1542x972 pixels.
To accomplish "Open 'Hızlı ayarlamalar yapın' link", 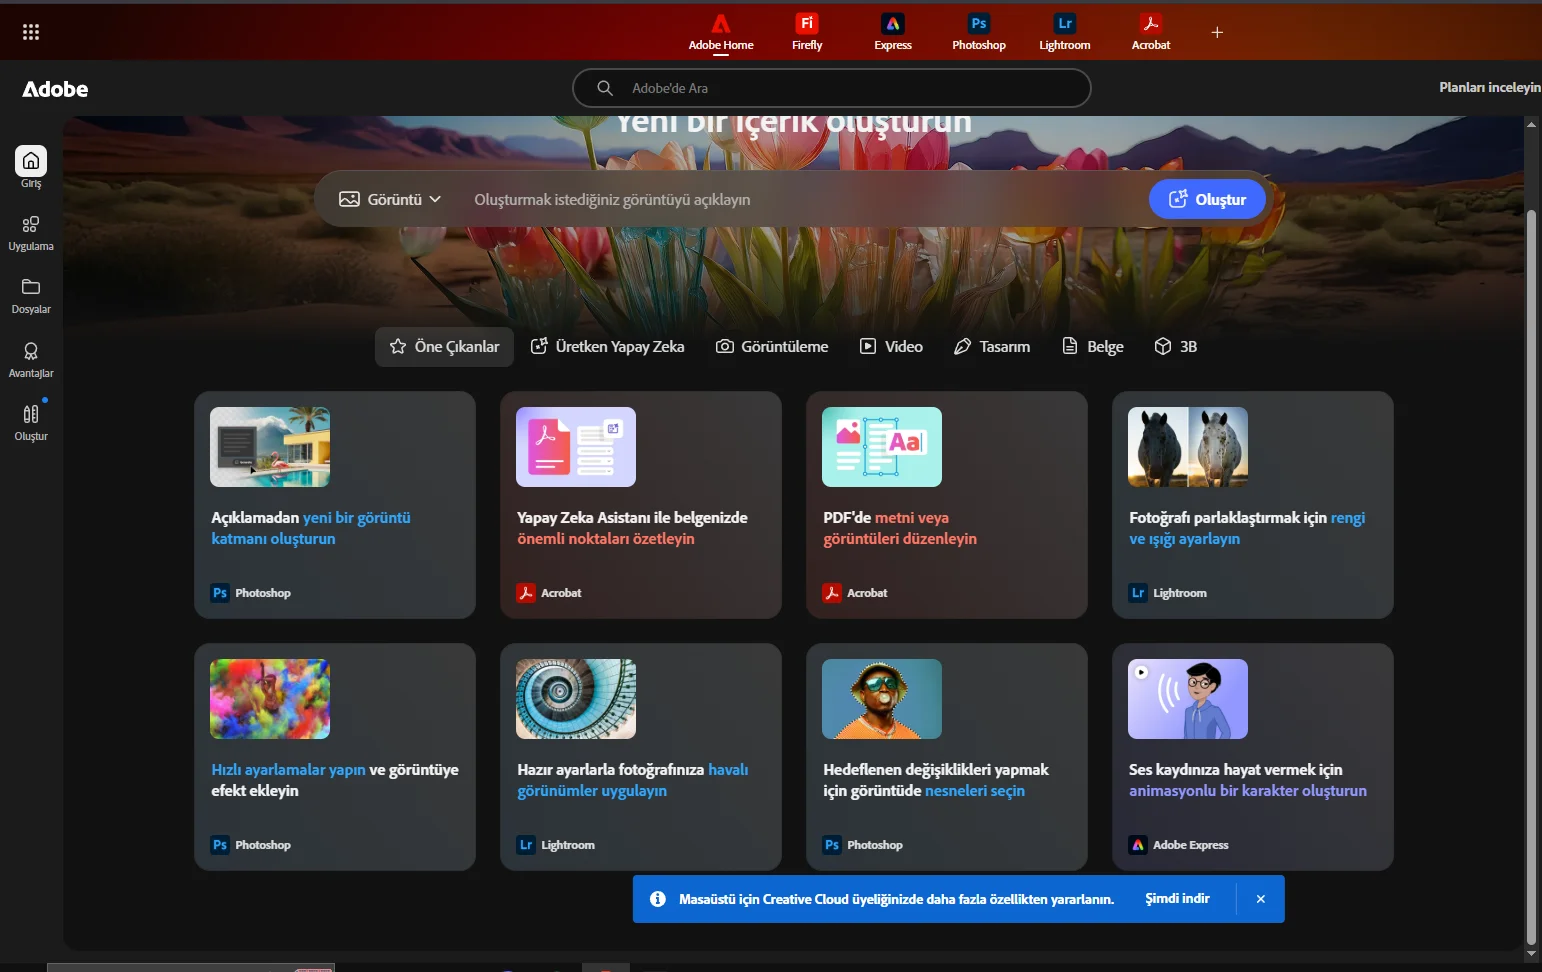I will [288, 770].
